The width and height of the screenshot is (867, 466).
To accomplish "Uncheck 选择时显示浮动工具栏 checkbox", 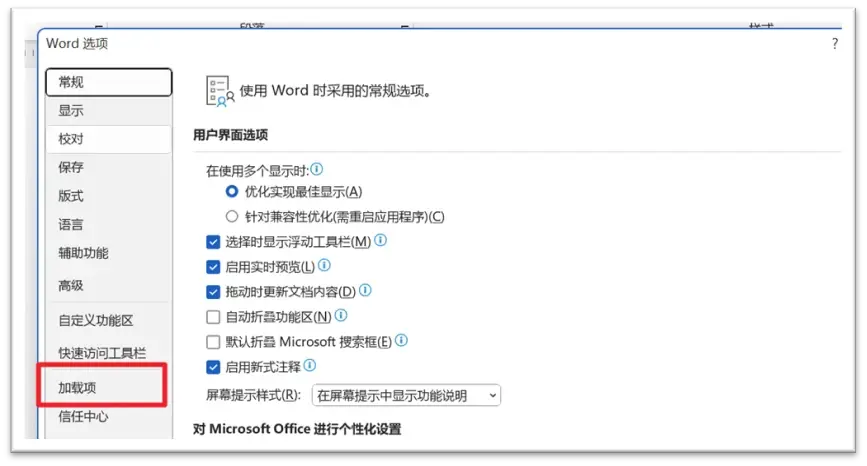I will pos(213,242).
